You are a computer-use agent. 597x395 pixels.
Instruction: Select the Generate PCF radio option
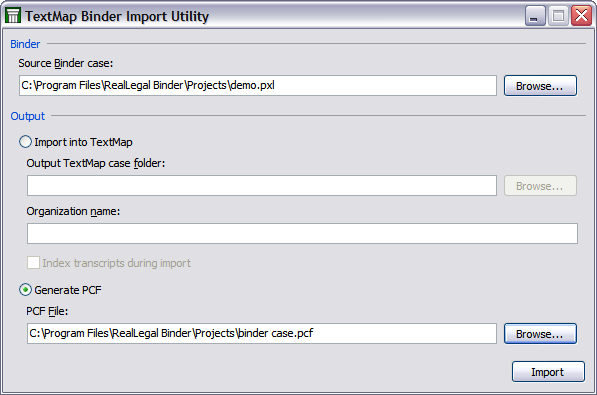(x=26, y=290)
